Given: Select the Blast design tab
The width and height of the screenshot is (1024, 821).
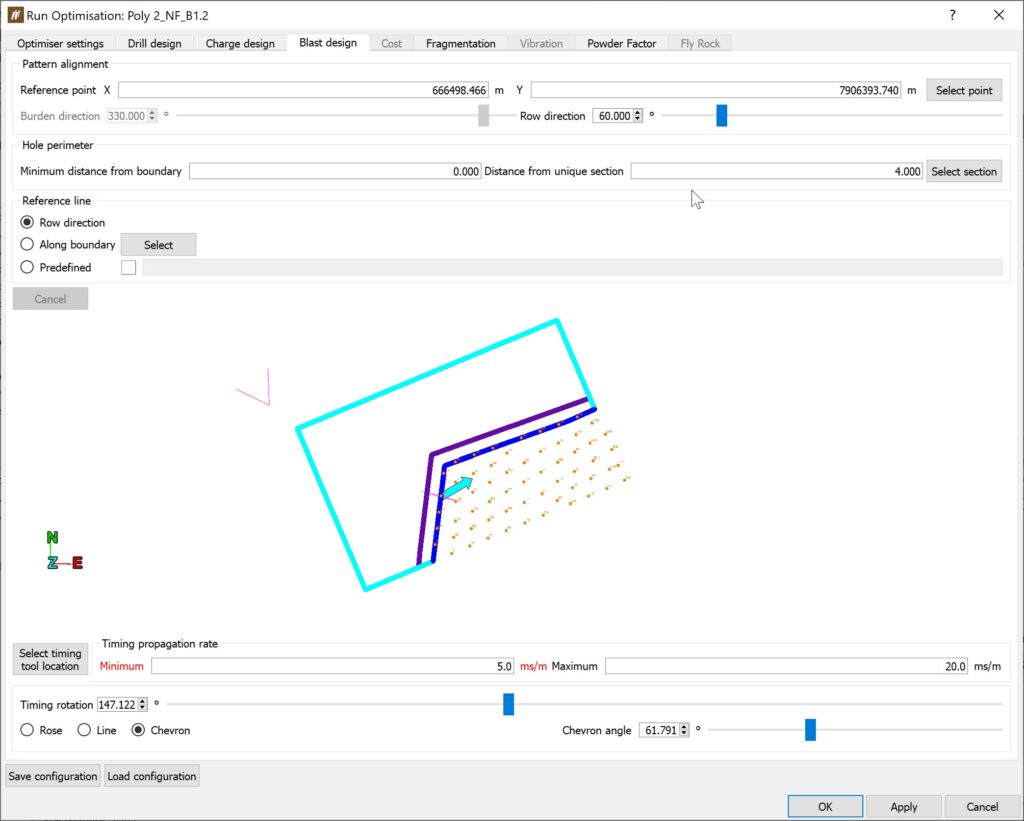Looking at the screenshot, I should [328, 42].
